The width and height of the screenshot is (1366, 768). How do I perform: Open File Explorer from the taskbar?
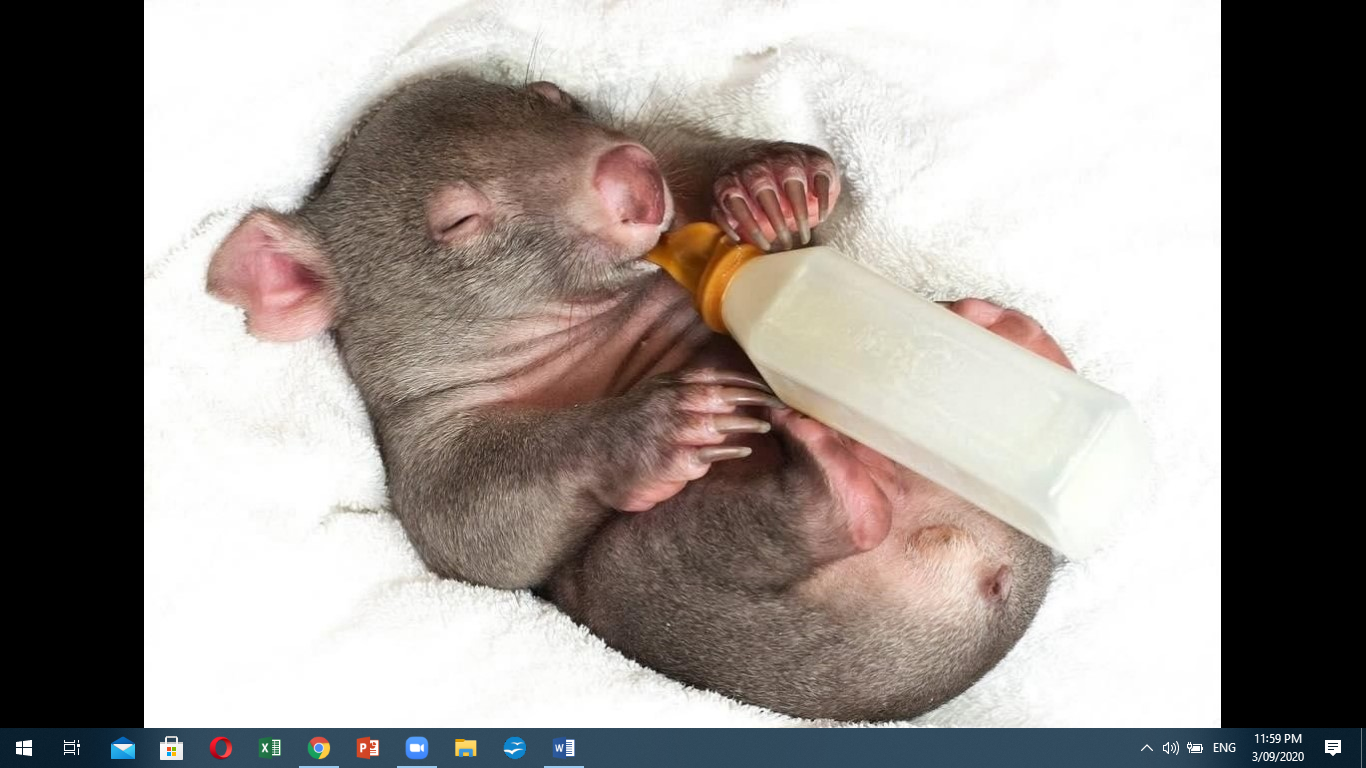(x=466, y=748)
